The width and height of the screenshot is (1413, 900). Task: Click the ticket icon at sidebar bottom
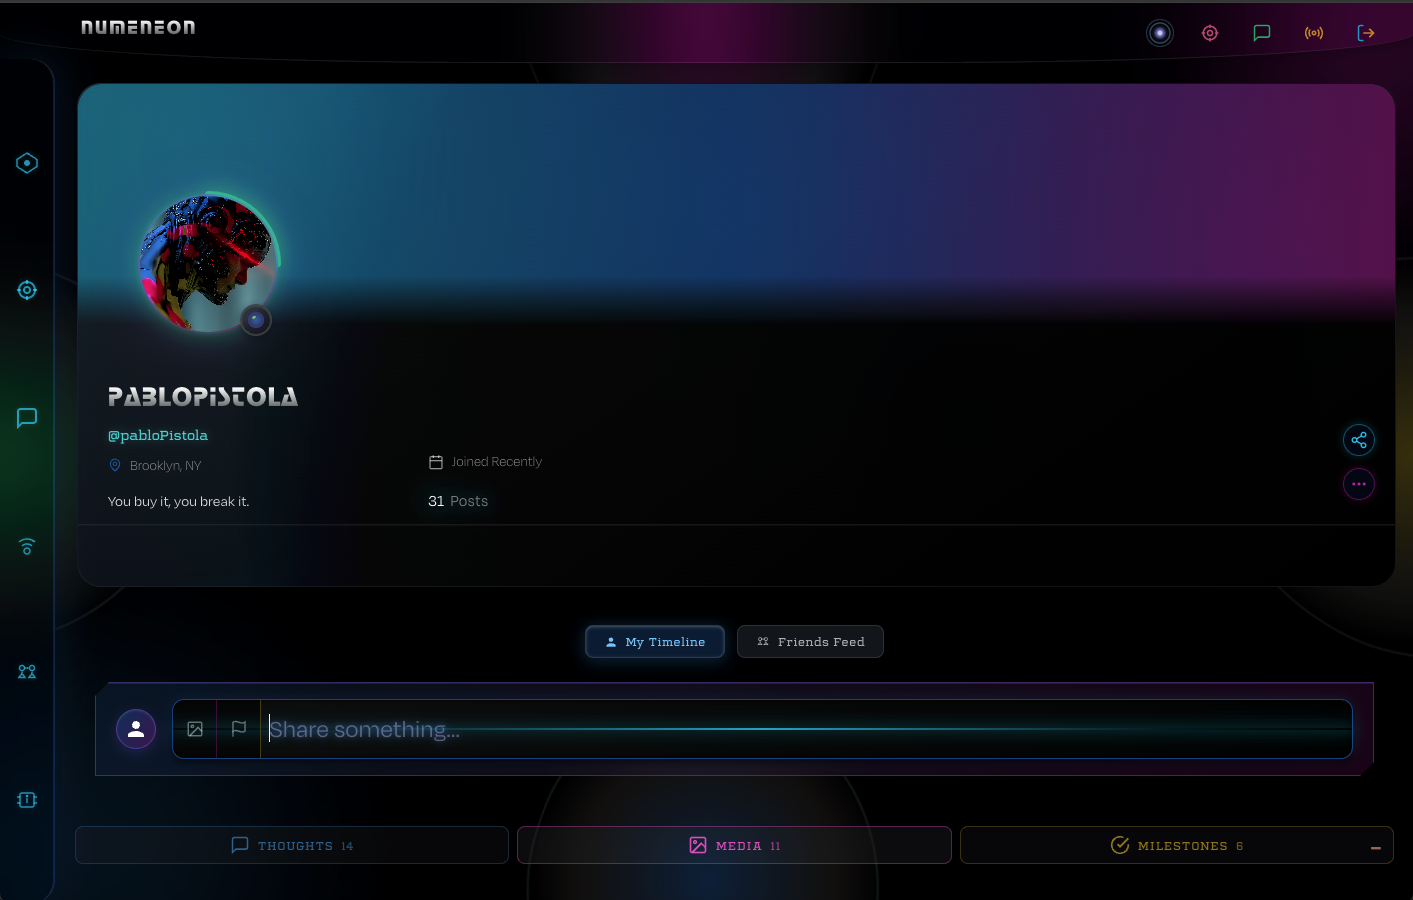tap(27, 800)
